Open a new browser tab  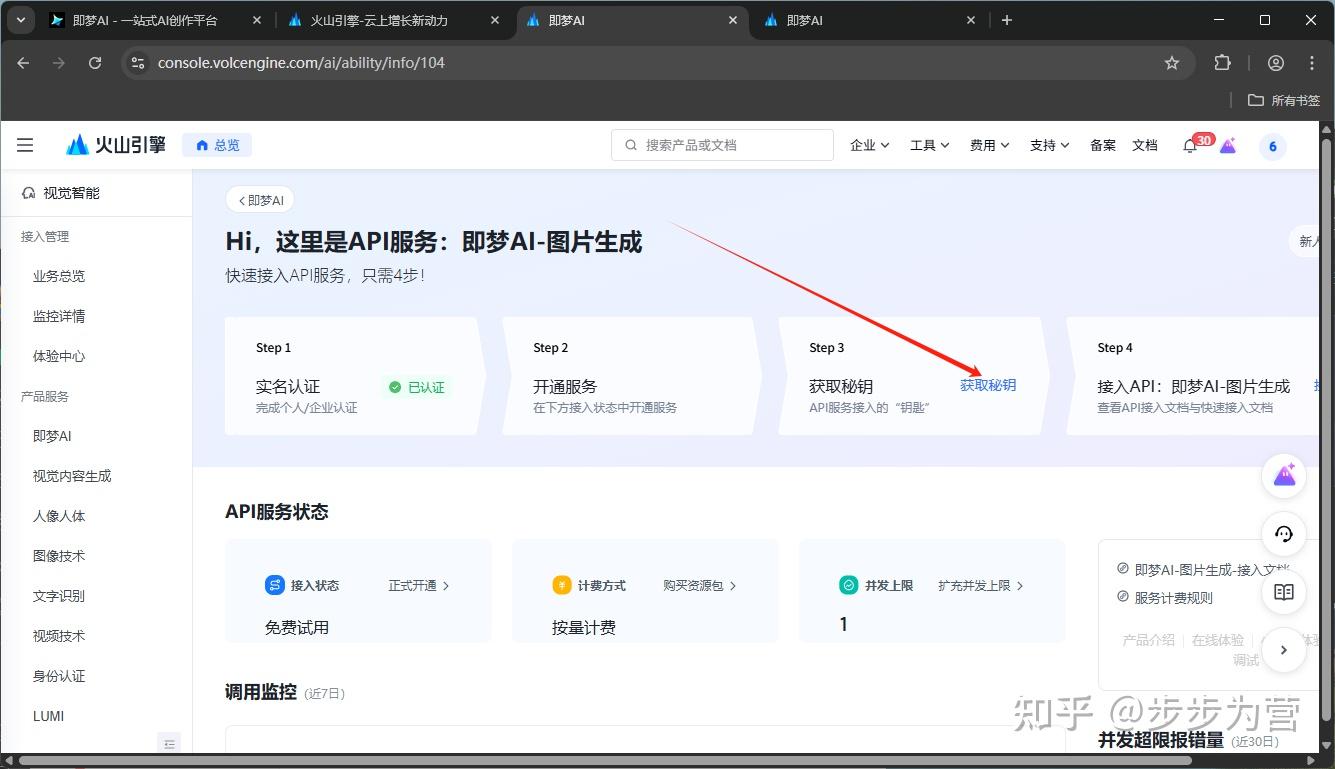point(1007,20)
